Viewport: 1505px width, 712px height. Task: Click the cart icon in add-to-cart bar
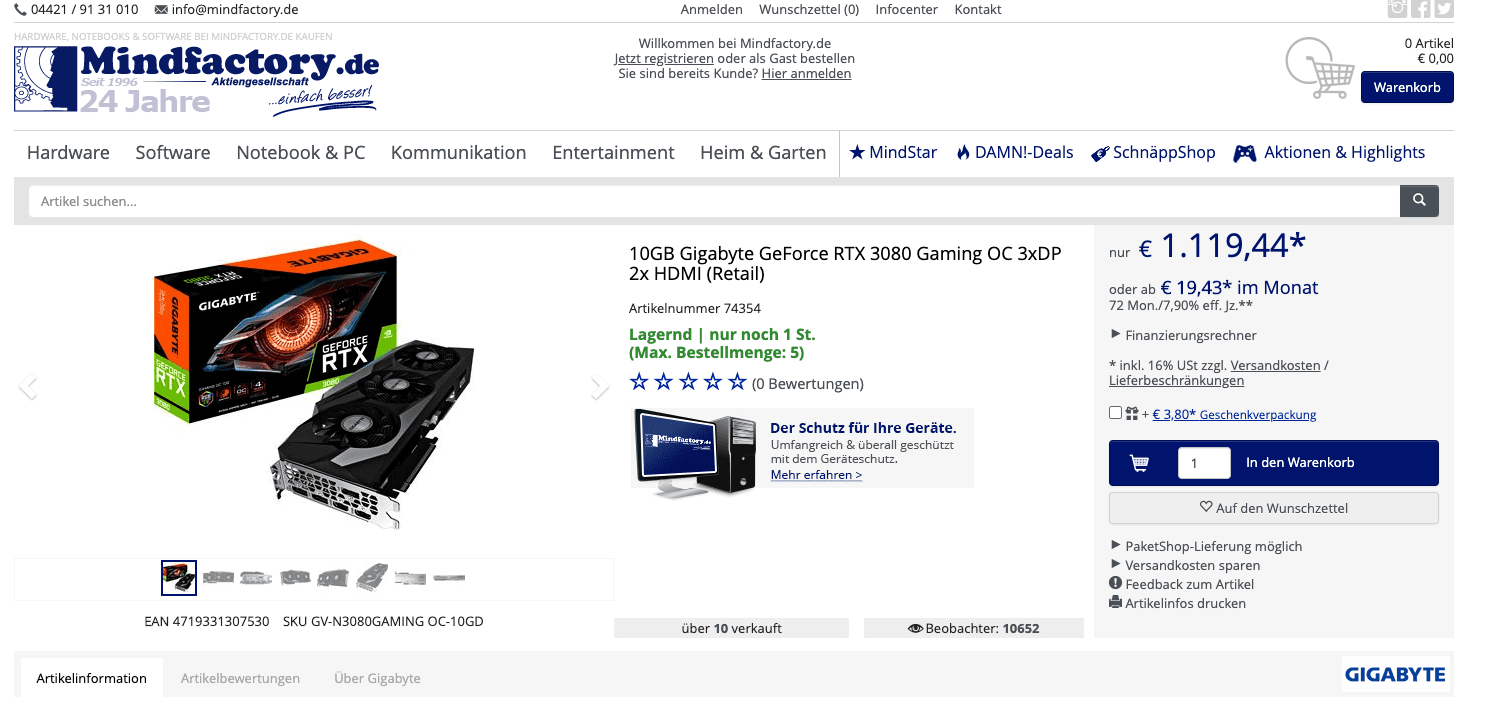click(1139, 463)
